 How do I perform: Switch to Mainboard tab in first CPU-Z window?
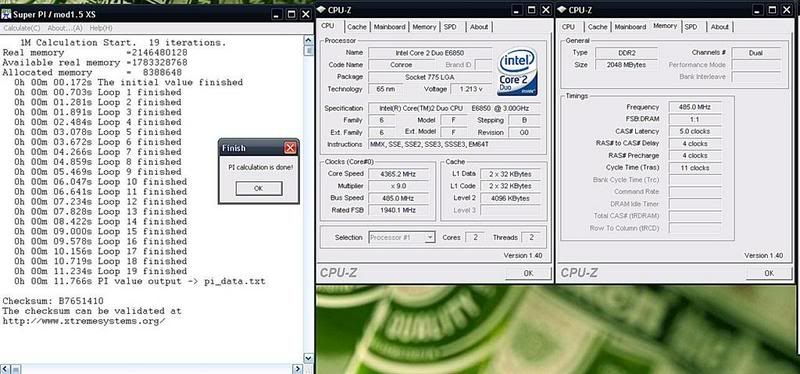tap(389, 27)
